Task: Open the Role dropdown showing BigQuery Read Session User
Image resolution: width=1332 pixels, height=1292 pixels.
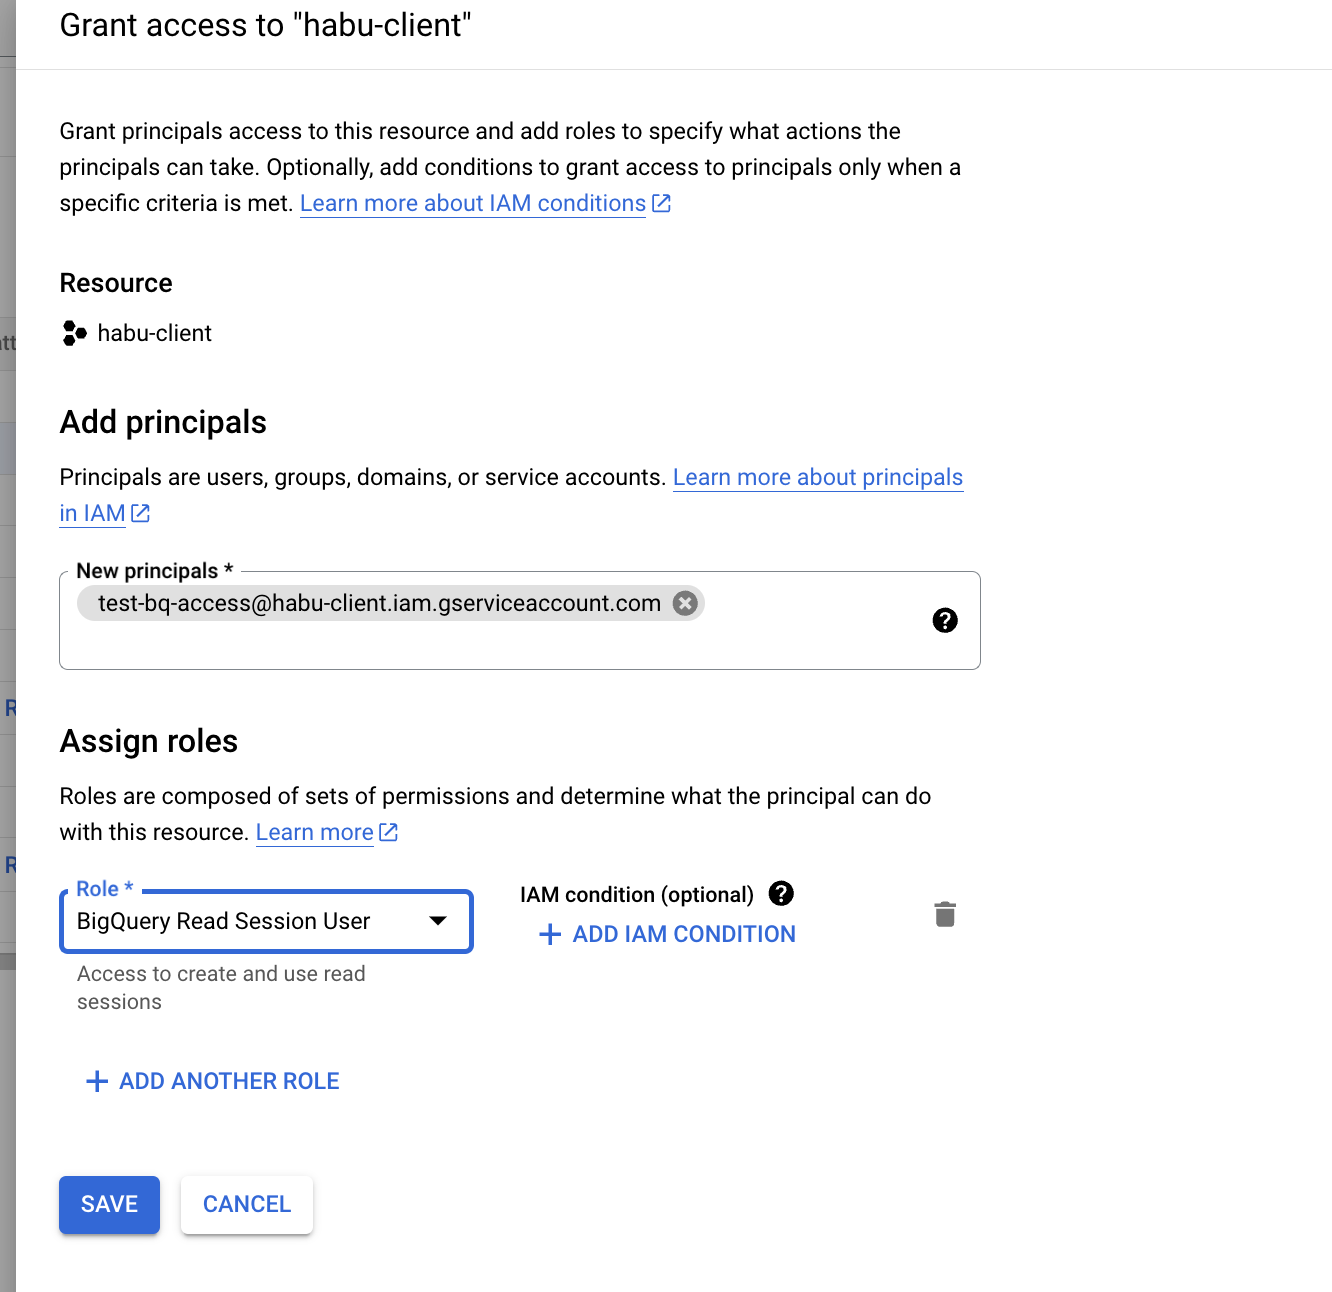Action: (266, 921)
